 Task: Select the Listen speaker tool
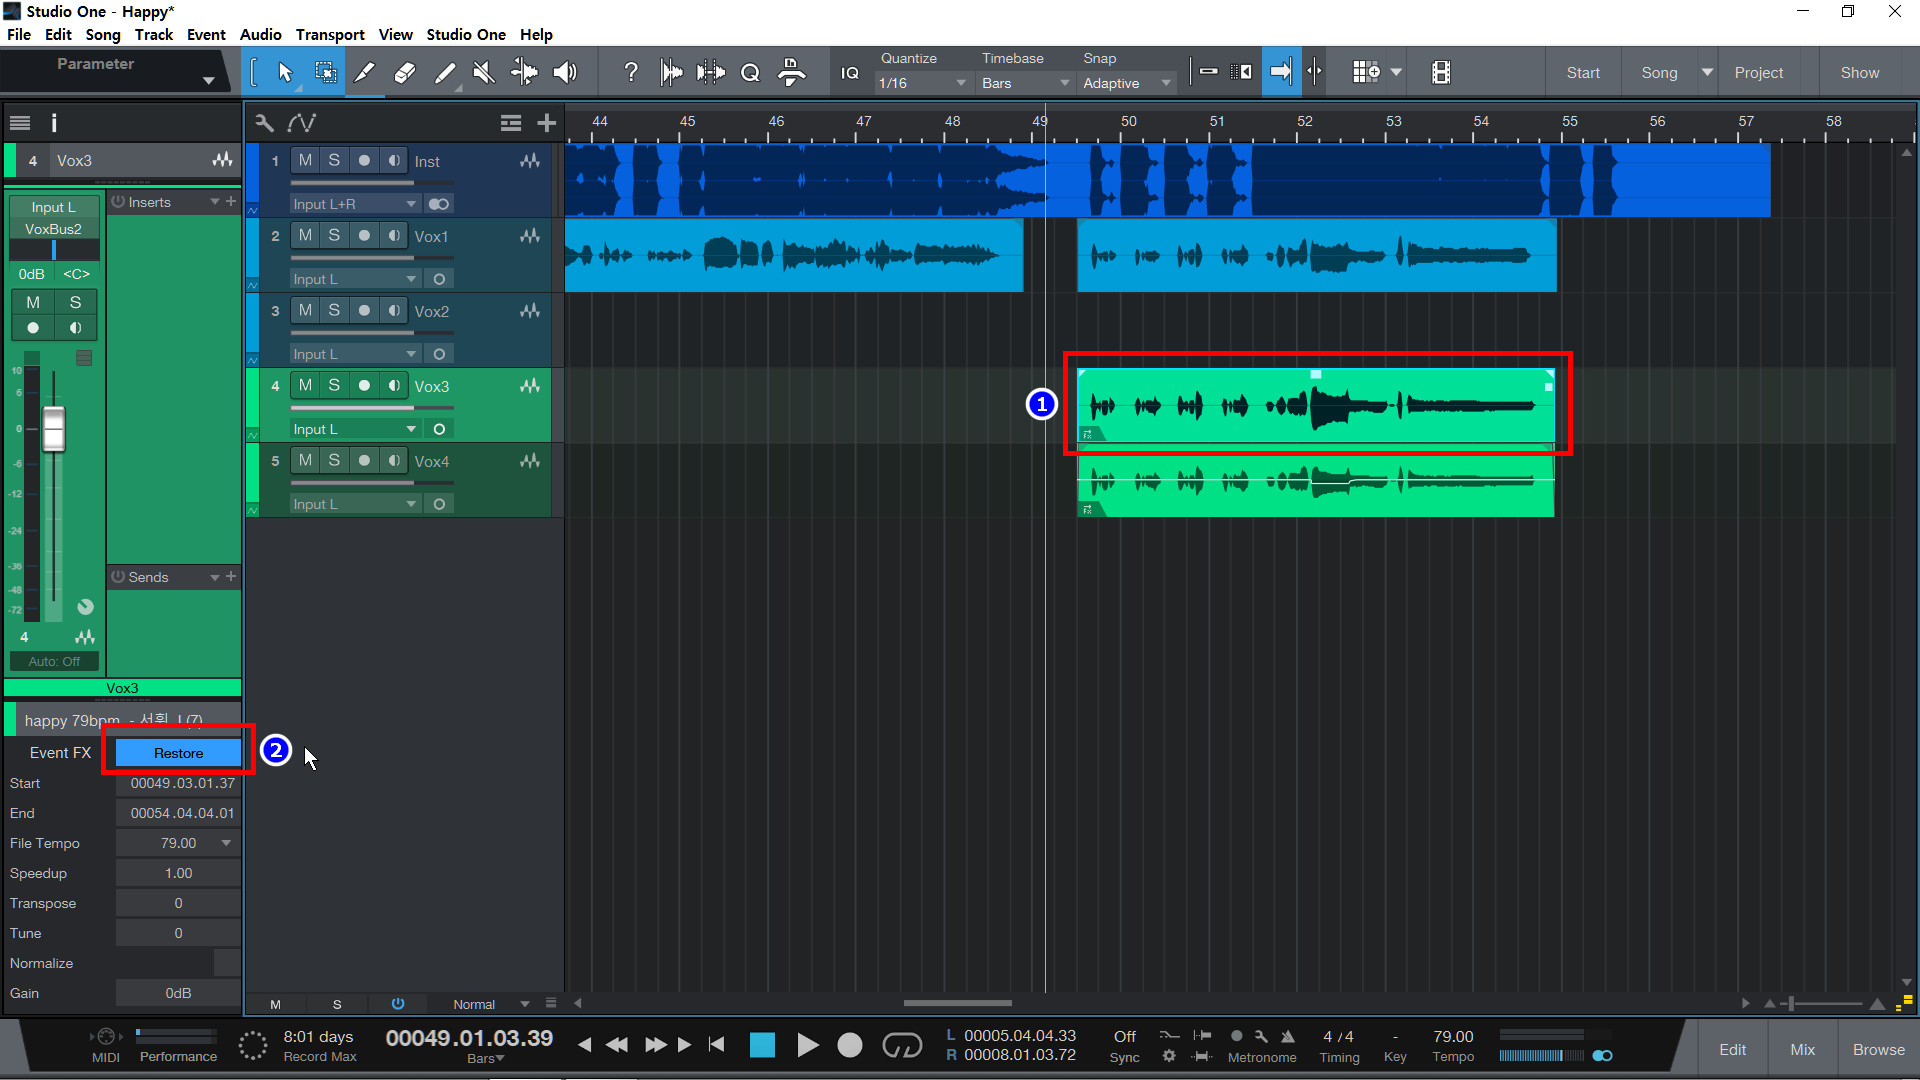click(565, 72)
